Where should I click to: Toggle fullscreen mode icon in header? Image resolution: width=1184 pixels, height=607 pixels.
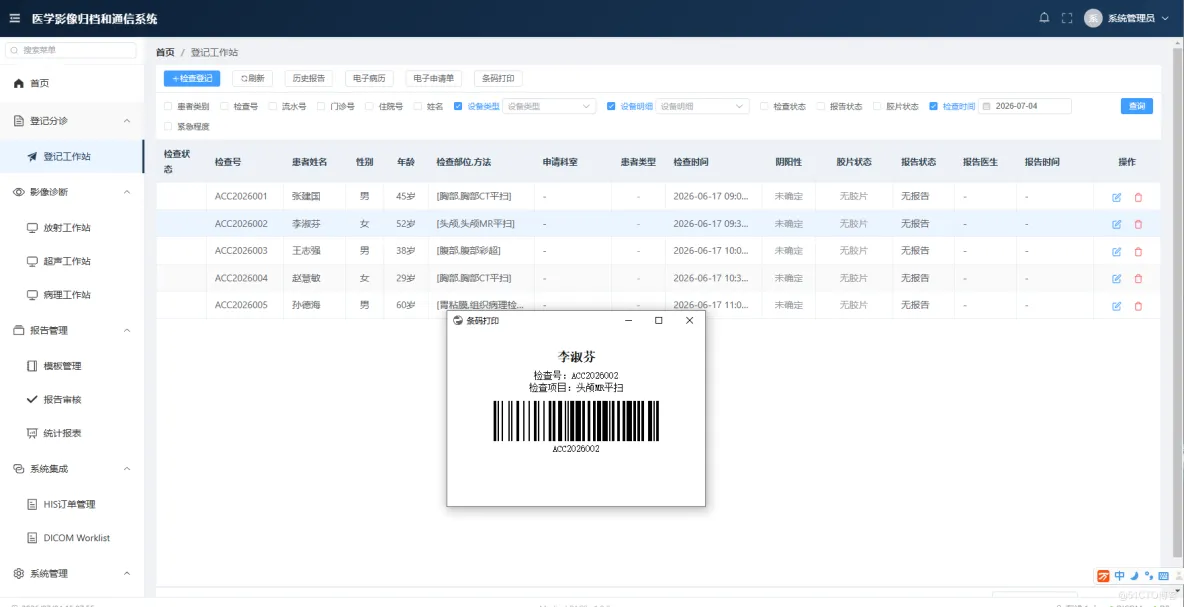pyautogui.click(x=1067, y=18)
